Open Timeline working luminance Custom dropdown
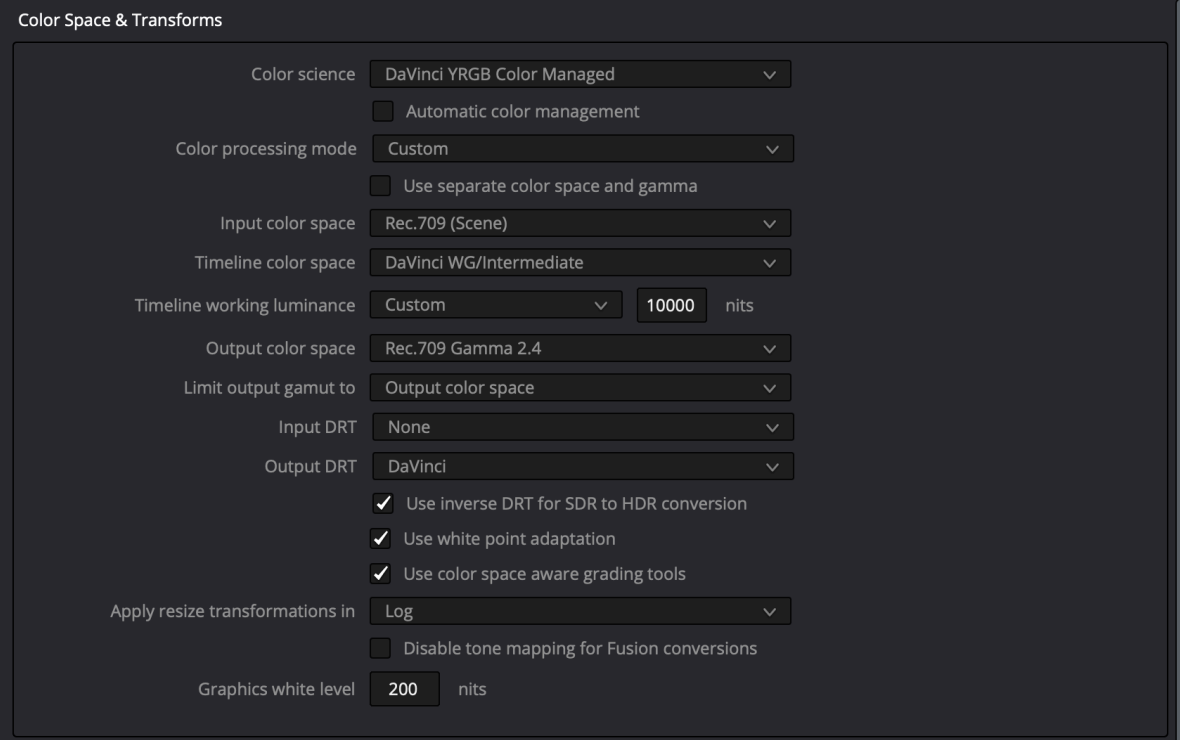Image resolution: width=1180 pixels, height=740 pixels. click(496, 305)
